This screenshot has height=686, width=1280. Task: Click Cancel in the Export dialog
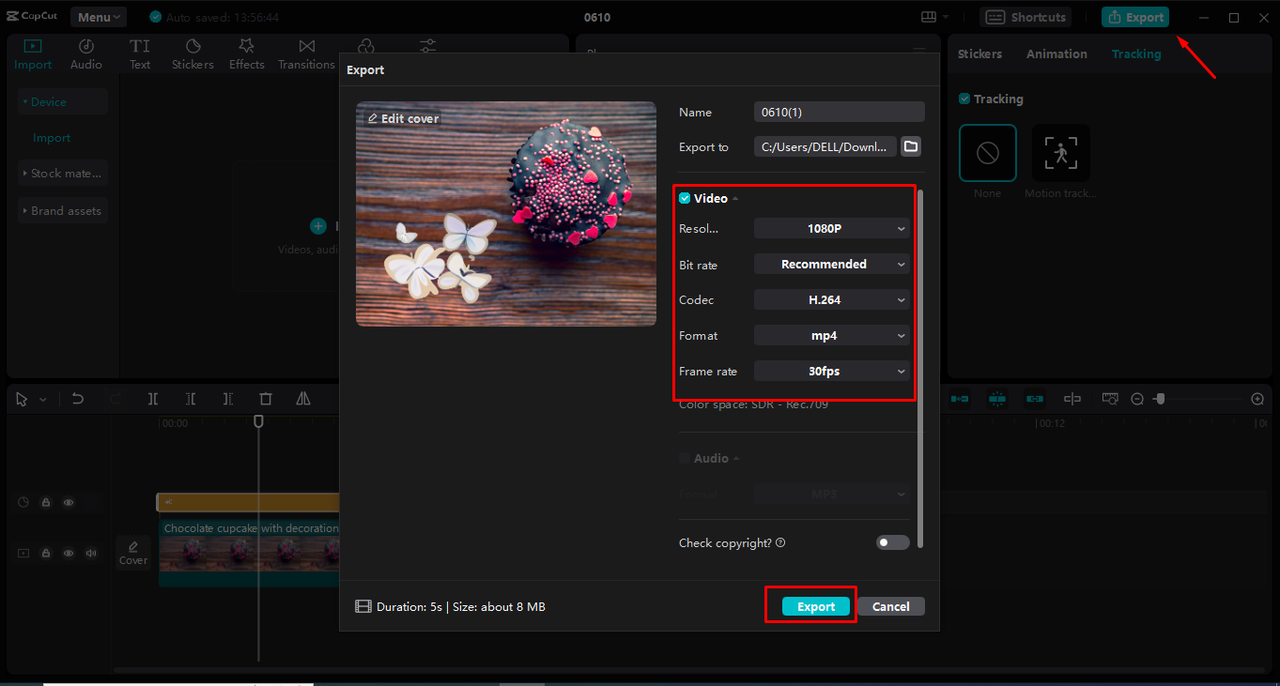point(890,606)
